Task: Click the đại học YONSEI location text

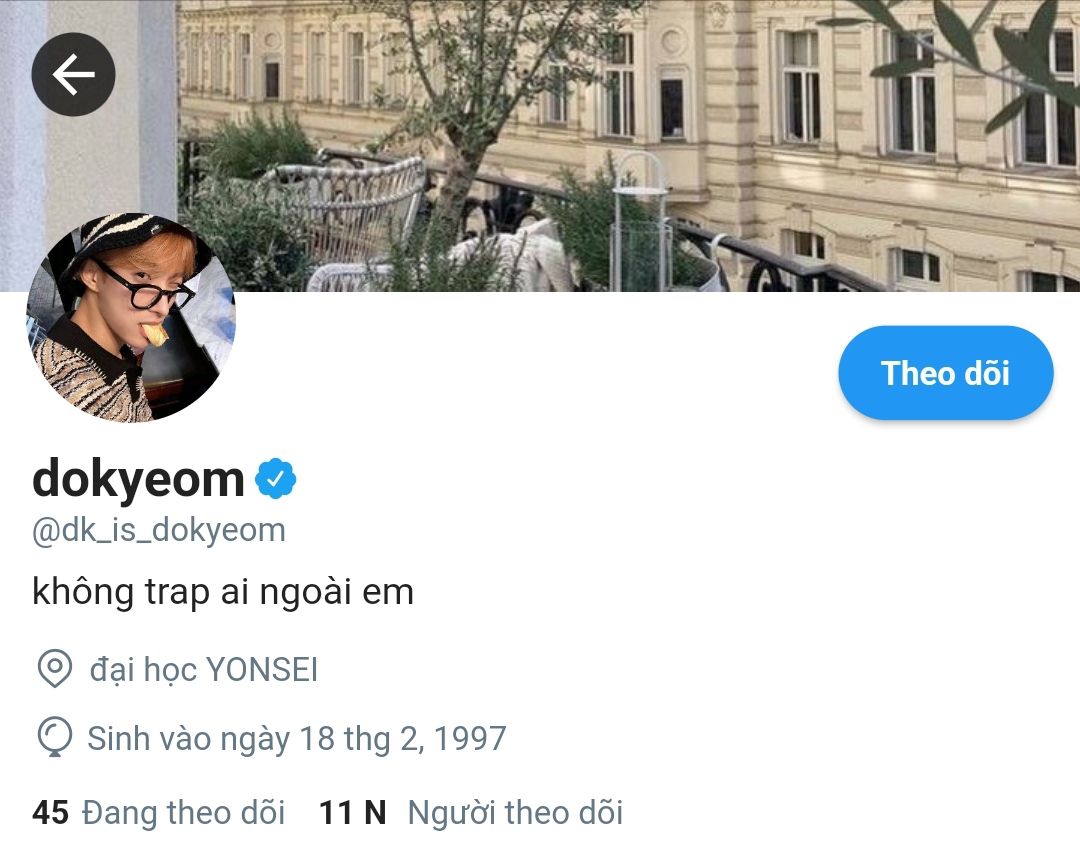Action: coord(204,669)
